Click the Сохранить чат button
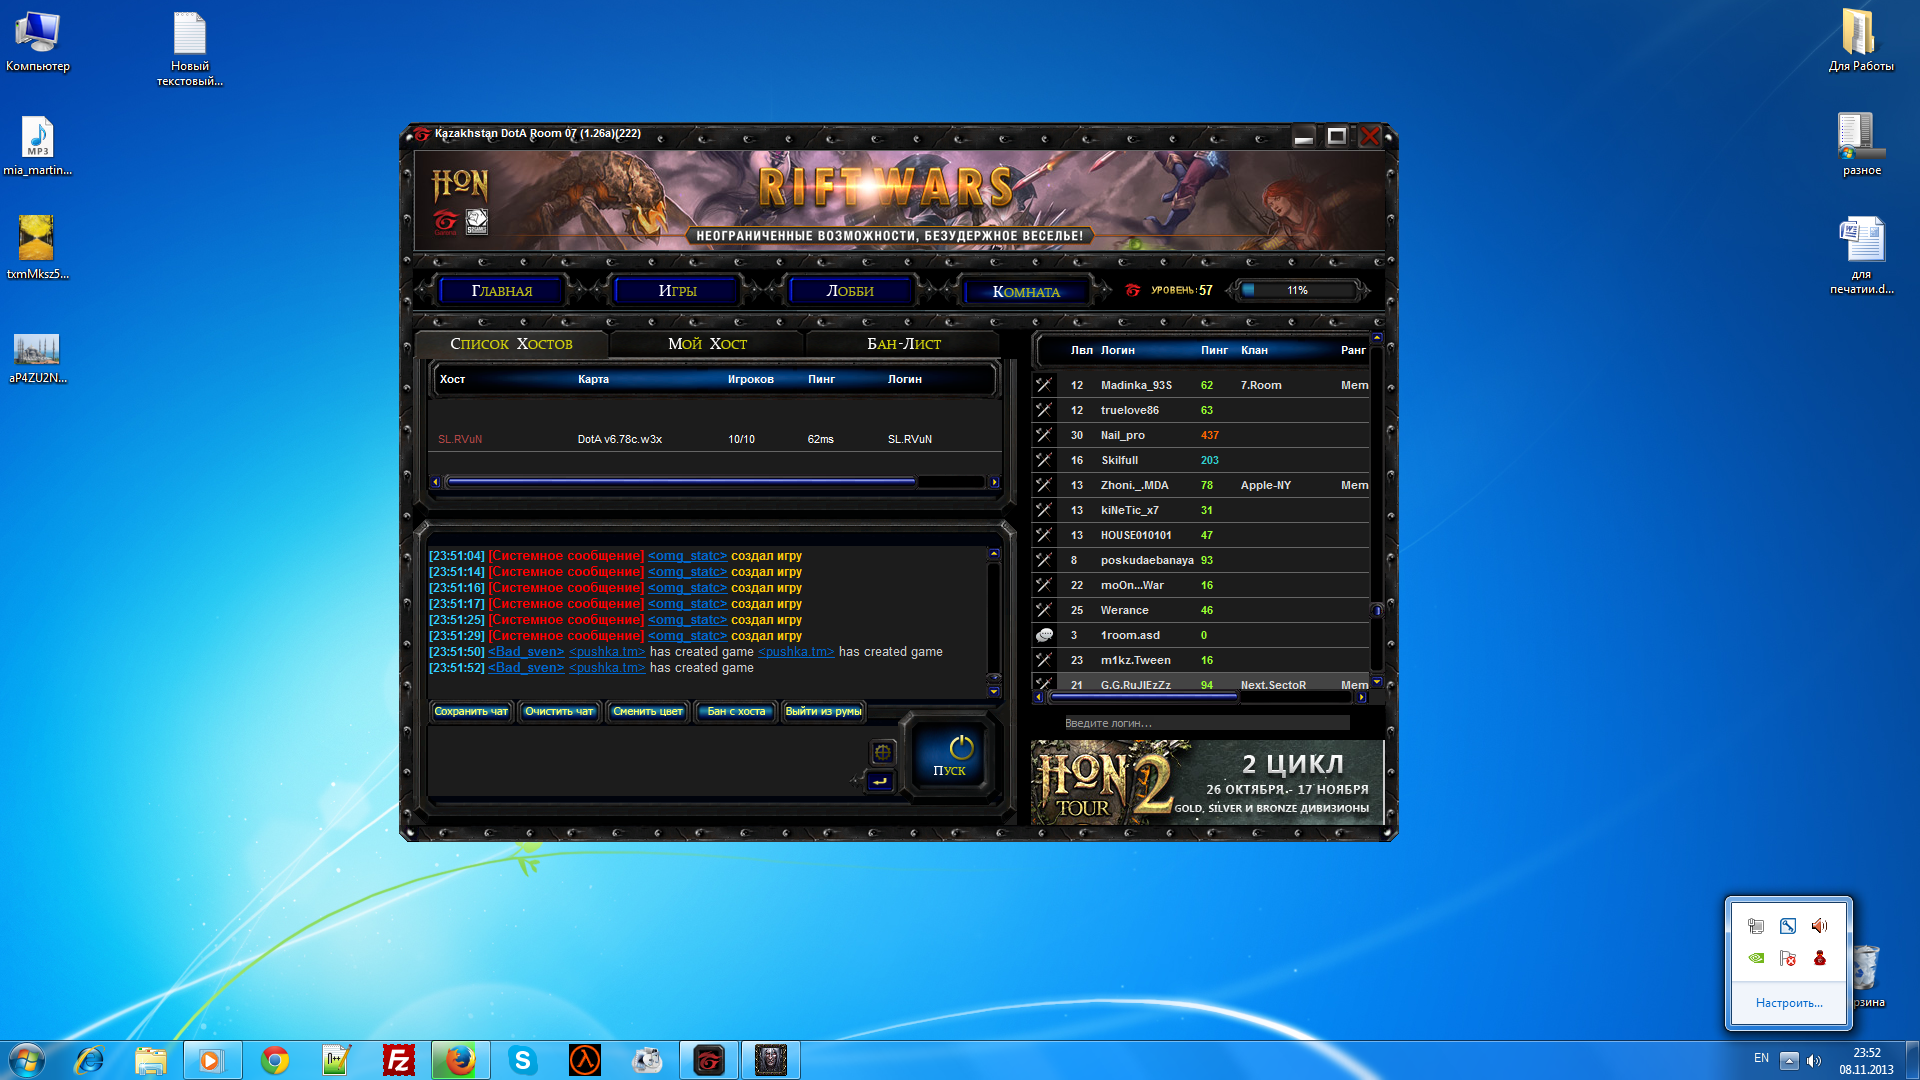The image size is (1920, 1080). tap(471, 712)
